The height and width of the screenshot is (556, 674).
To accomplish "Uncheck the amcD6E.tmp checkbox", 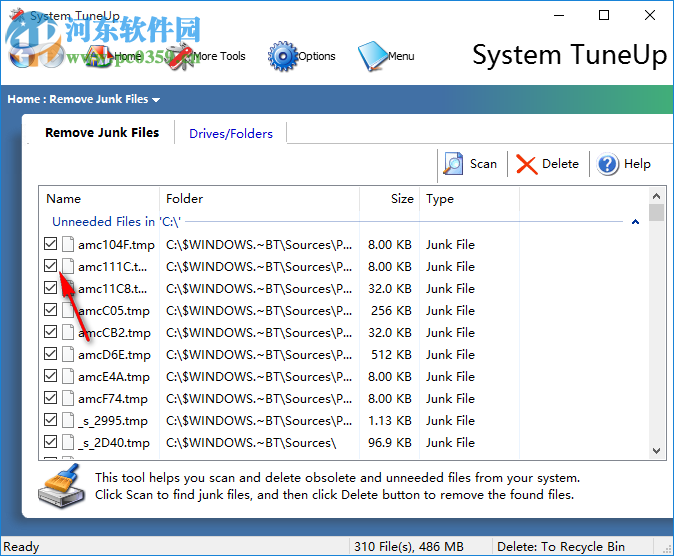I will pos(51,353).
